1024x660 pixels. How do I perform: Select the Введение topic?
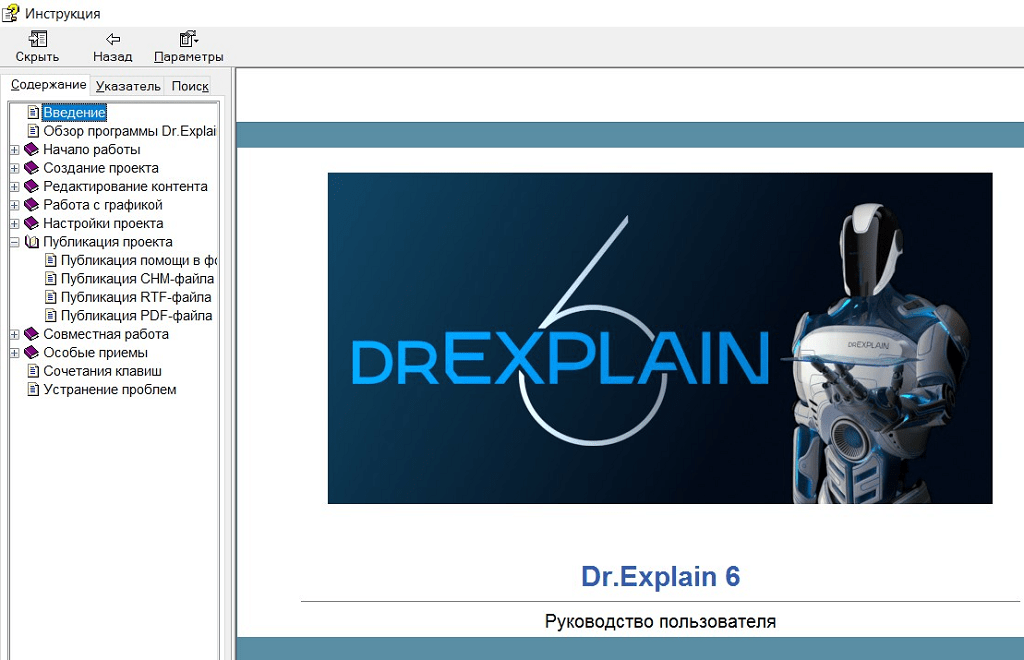74,112
